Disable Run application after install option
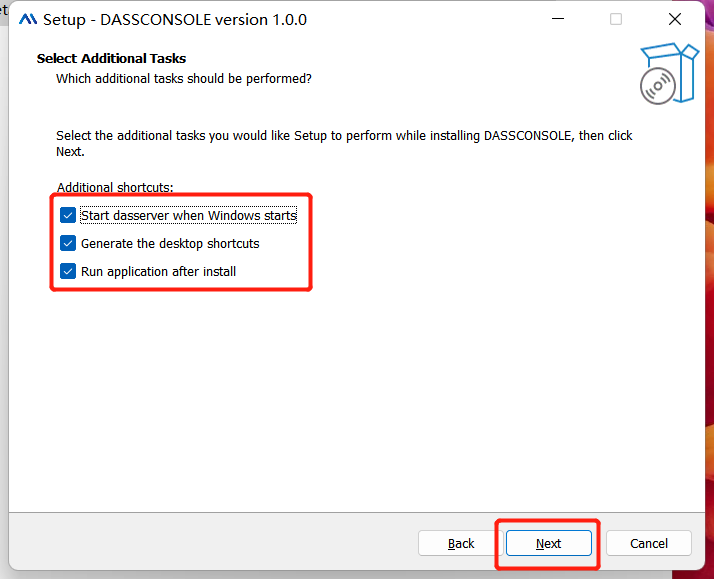Screen dimensions: 714x579 (68, 272)
